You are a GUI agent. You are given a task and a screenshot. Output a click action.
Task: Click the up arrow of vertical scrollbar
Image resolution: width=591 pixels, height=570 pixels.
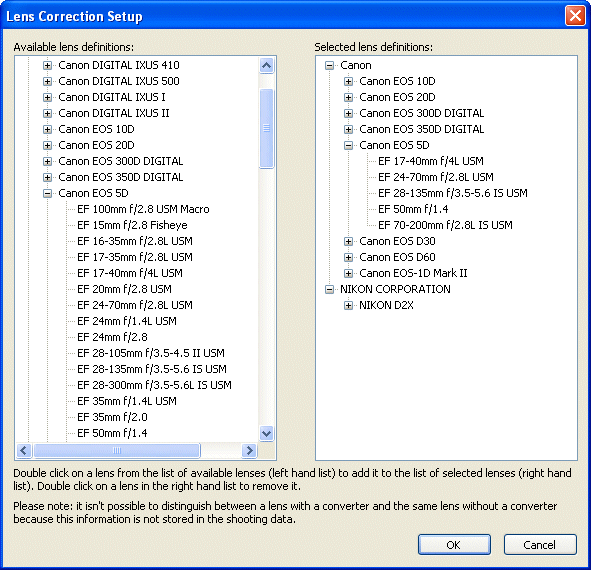point(266,66)
